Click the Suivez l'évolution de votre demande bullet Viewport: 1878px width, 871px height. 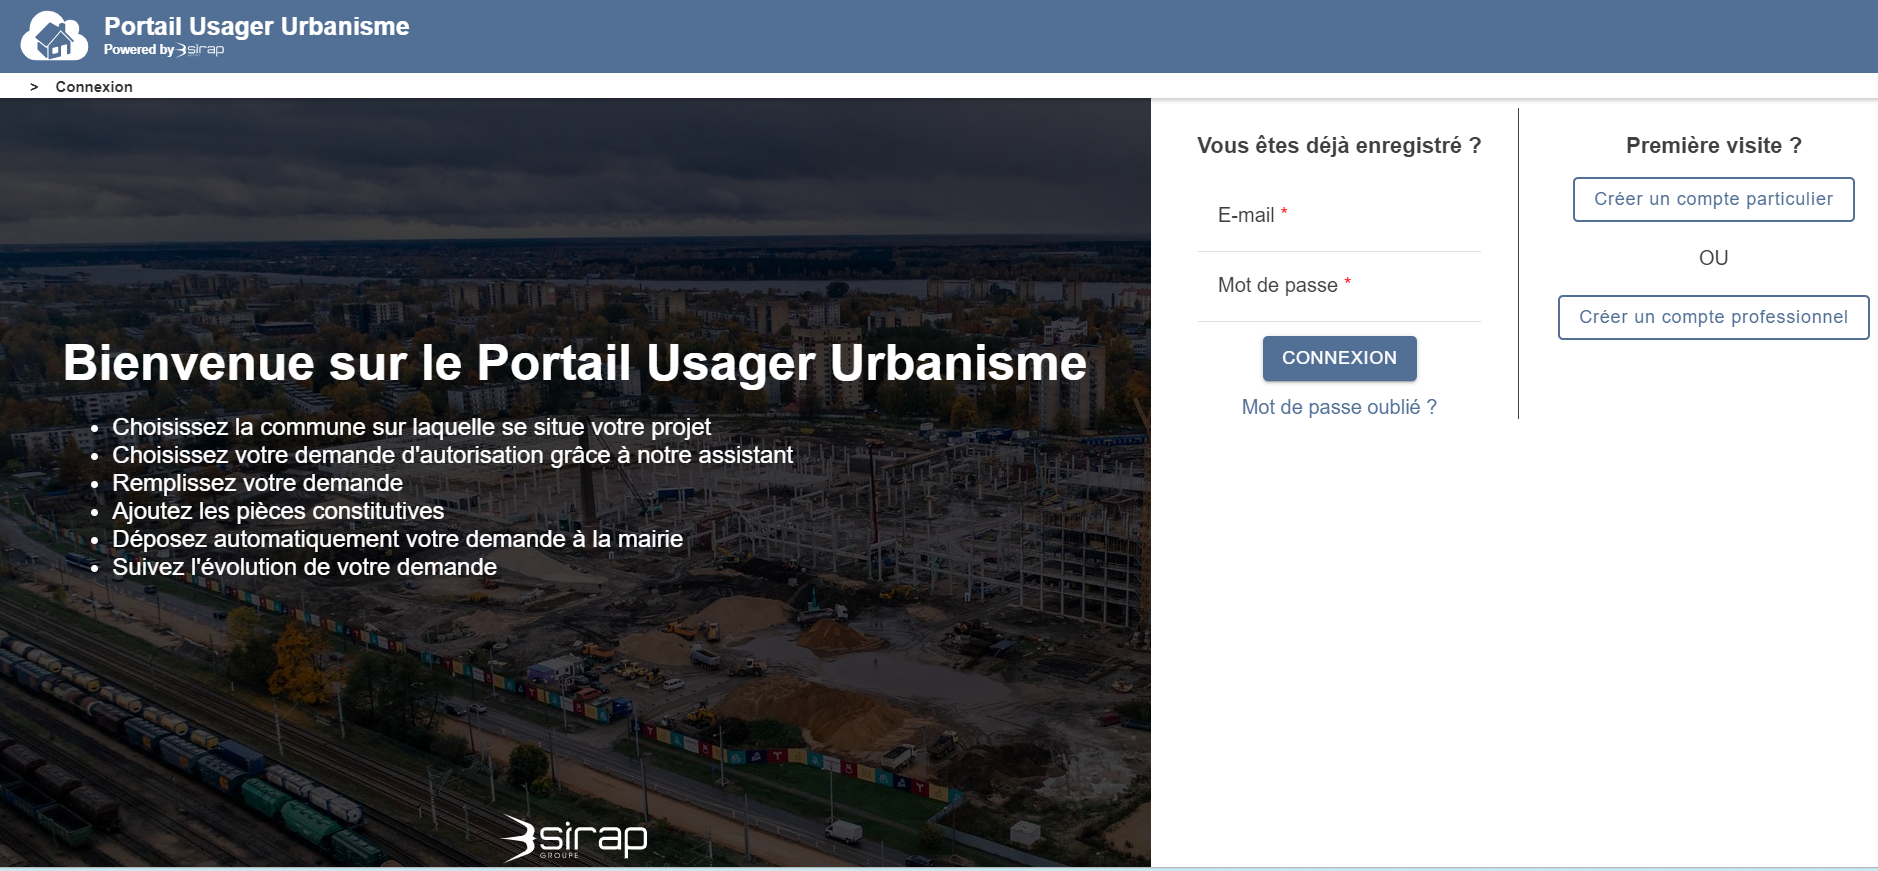[x=304, y=567]
